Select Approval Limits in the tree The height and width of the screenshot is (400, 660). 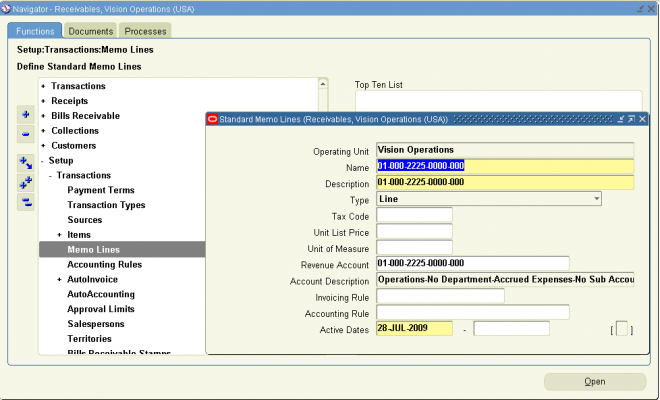tap(101, 309)
